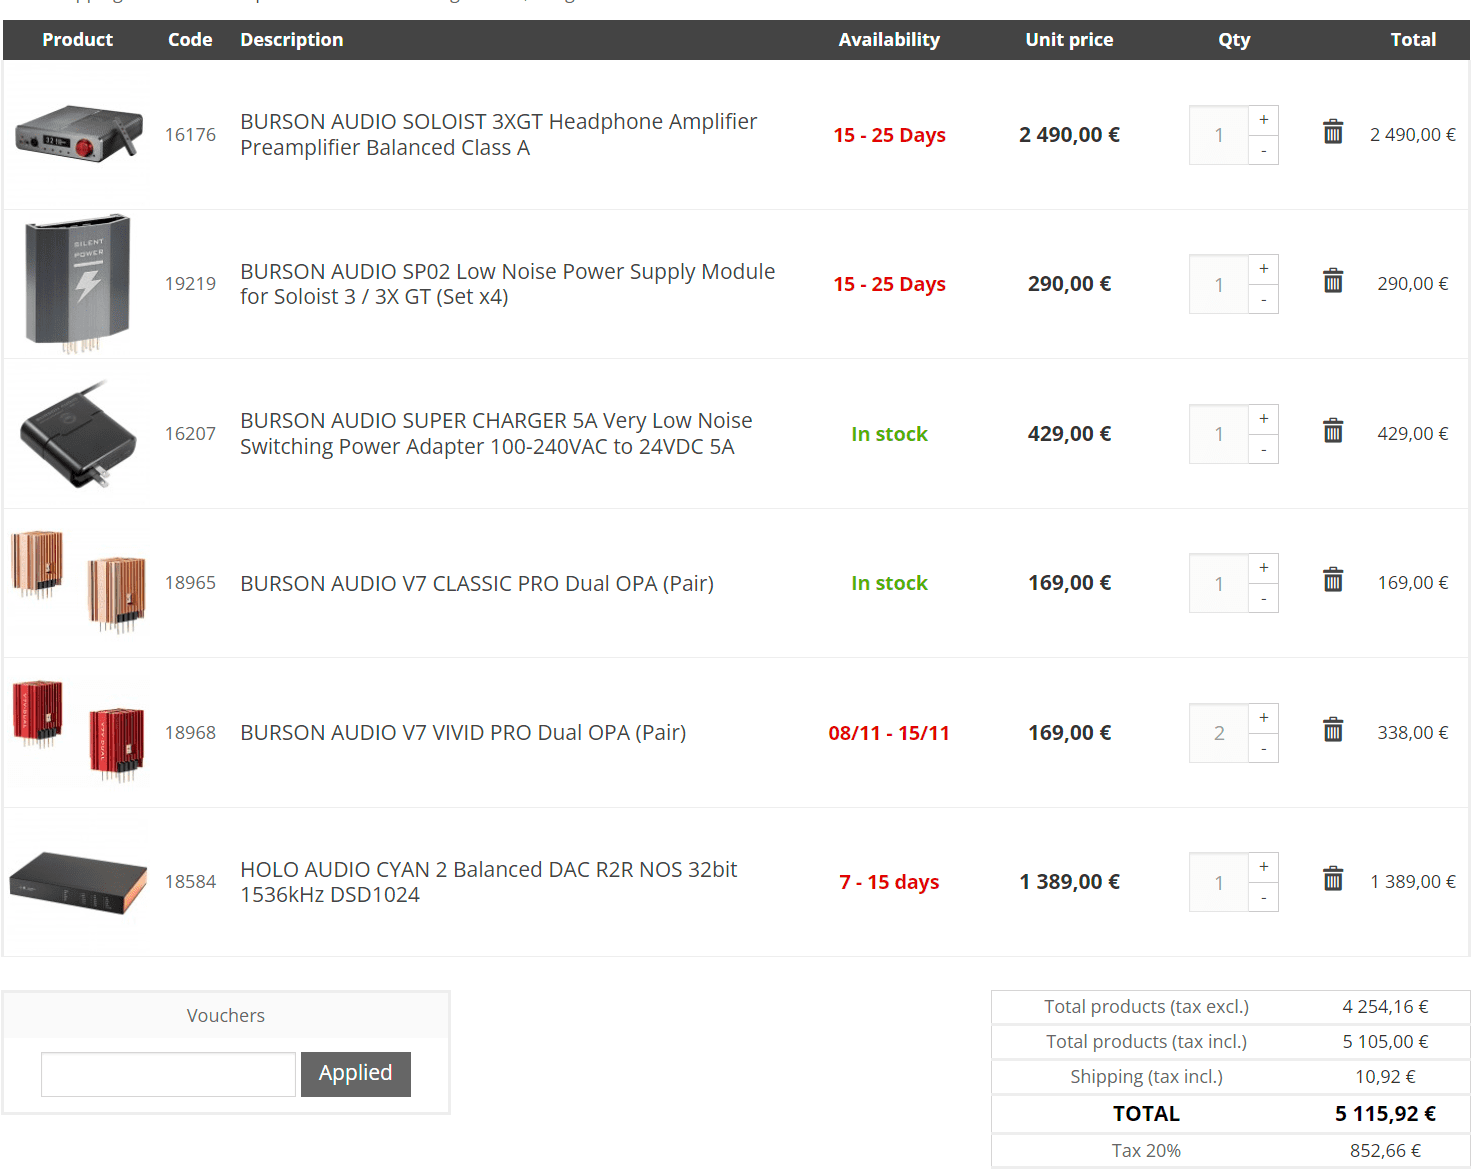Open BURSON AUDIO SOLOIST 3XGT product link
1474x1171 pixels.
tap(498, 134)
